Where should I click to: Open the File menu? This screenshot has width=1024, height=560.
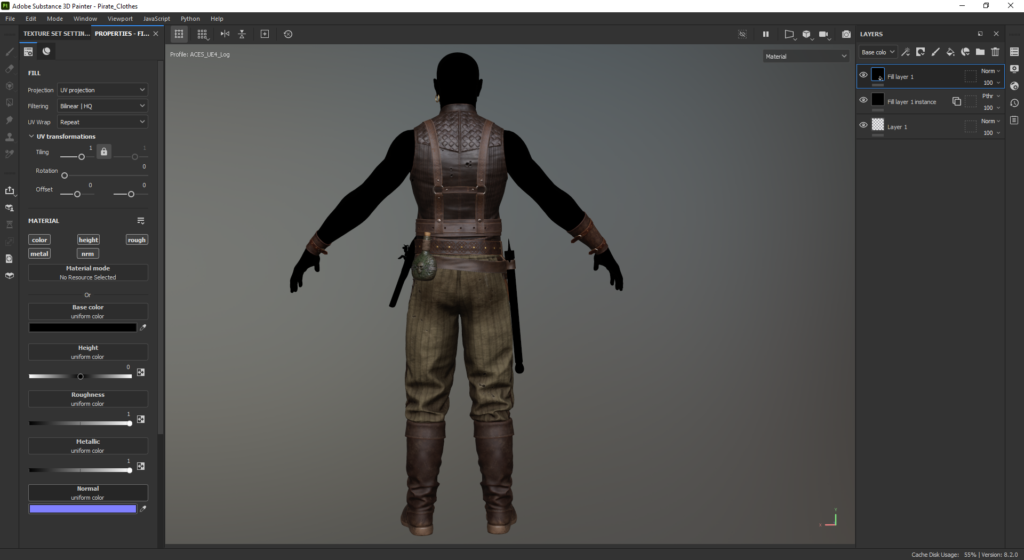pyautogui.click(x=10, y=19)
